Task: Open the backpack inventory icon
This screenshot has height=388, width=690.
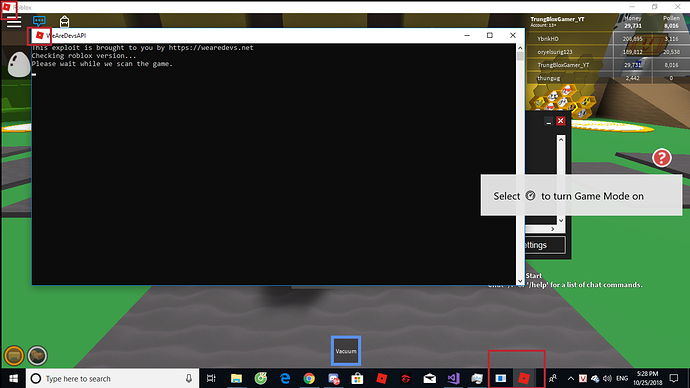Action: pos(64,22)
